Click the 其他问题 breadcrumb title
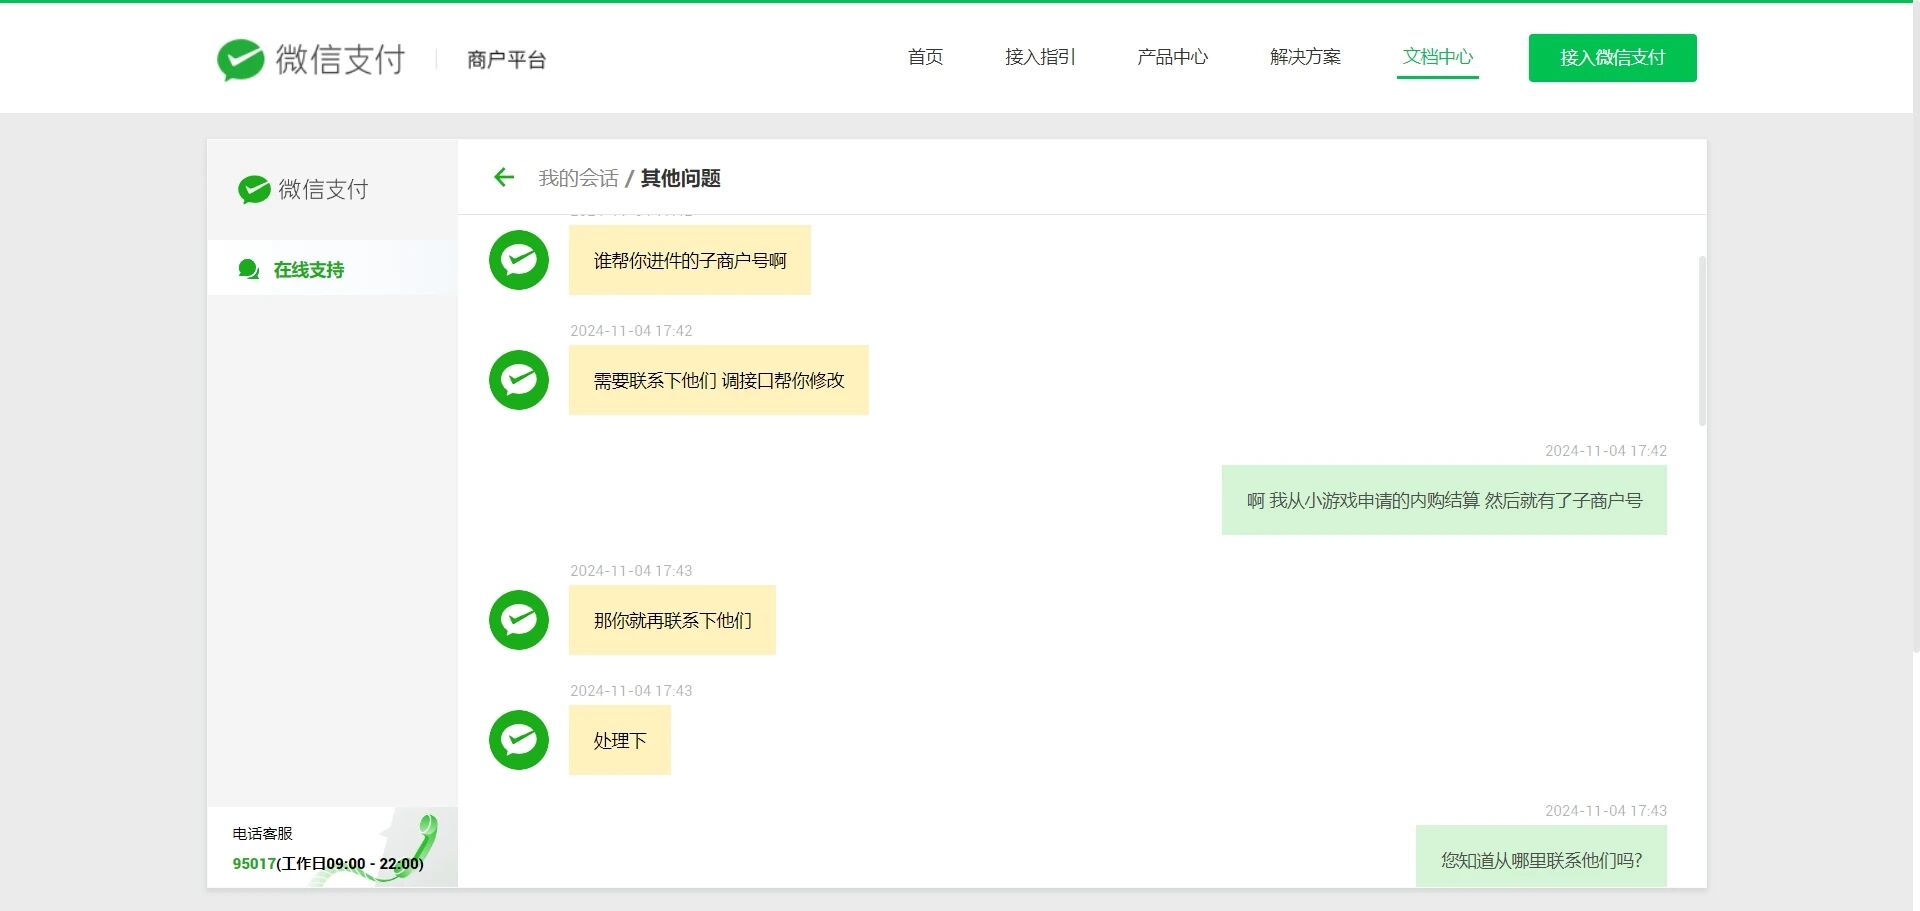Screen dimensions: 1920x911 680,178
